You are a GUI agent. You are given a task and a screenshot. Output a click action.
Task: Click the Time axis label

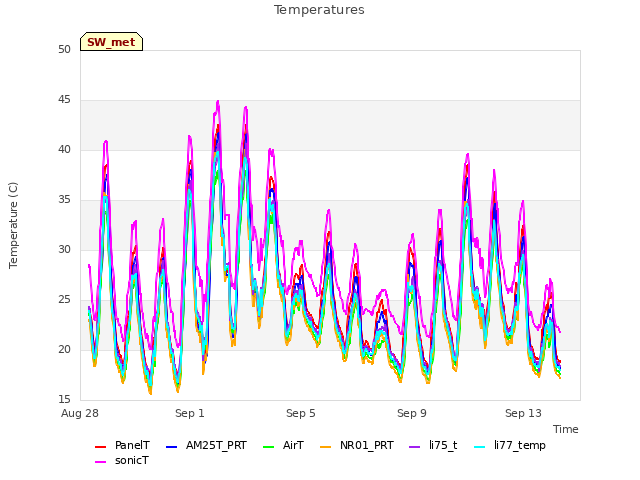click(566, 429)
